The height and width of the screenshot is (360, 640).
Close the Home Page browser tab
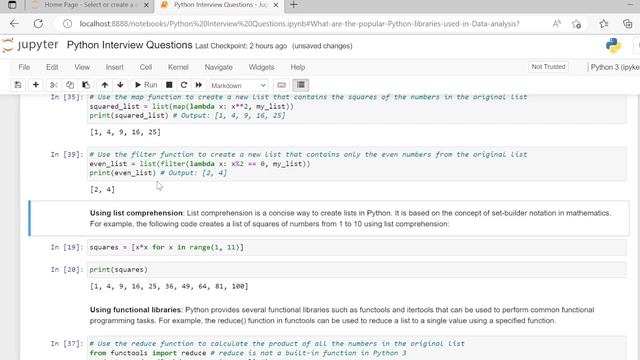(146, 5)
